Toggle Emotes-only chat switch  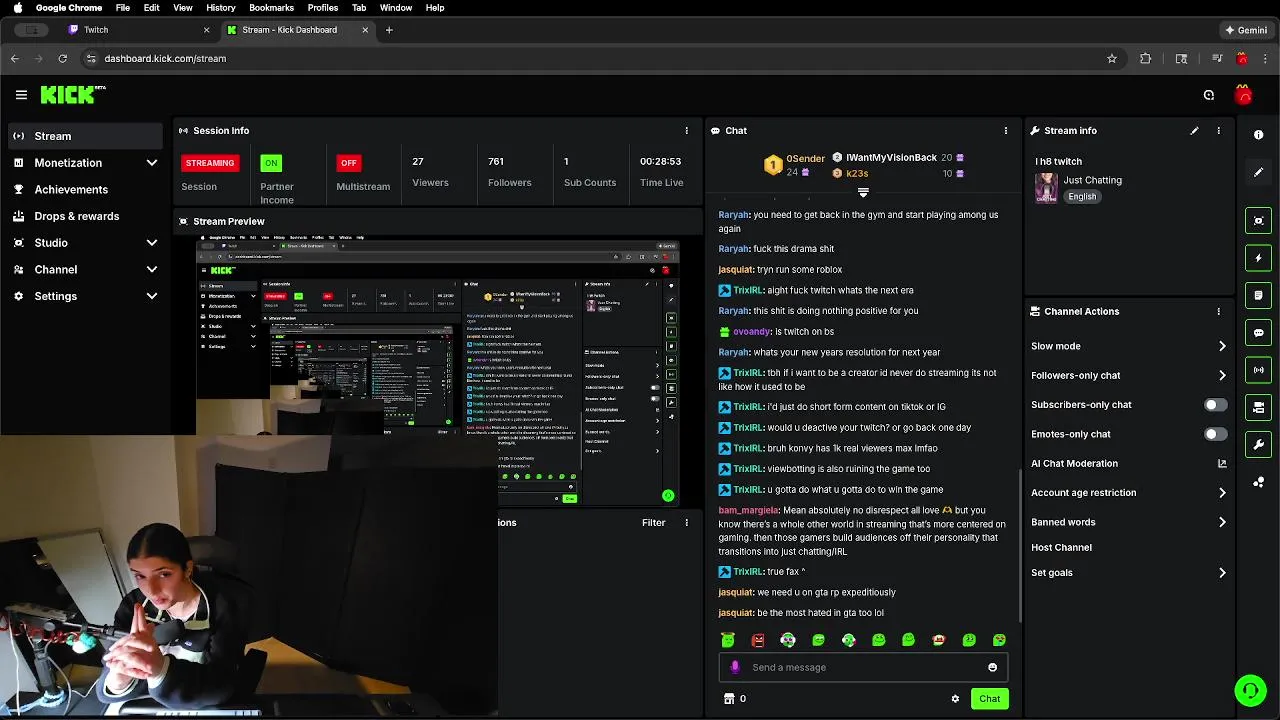(1215, 434)
